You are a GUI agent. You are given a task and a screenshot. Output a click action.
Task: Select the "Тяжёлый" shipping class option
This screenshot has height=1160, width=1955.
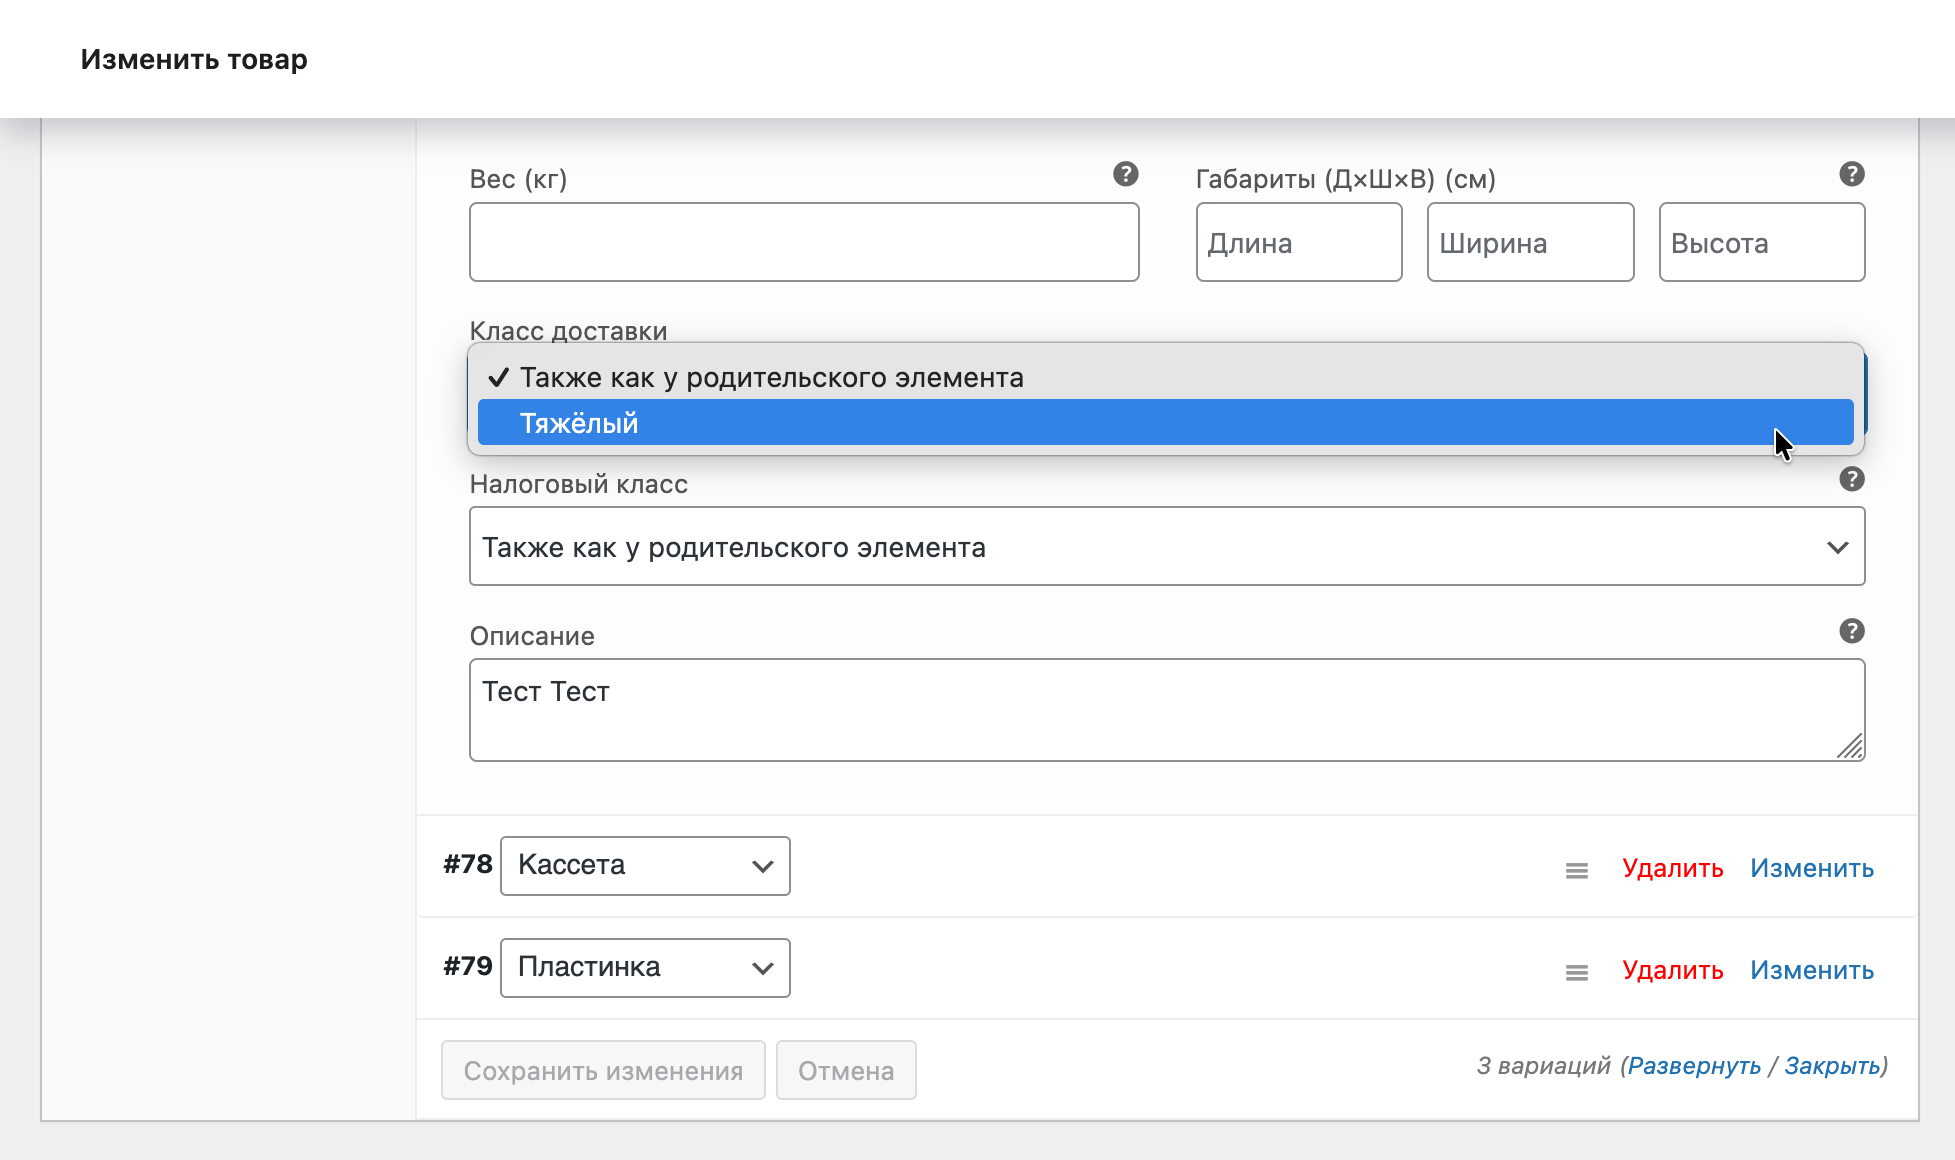pos(1165,423)
